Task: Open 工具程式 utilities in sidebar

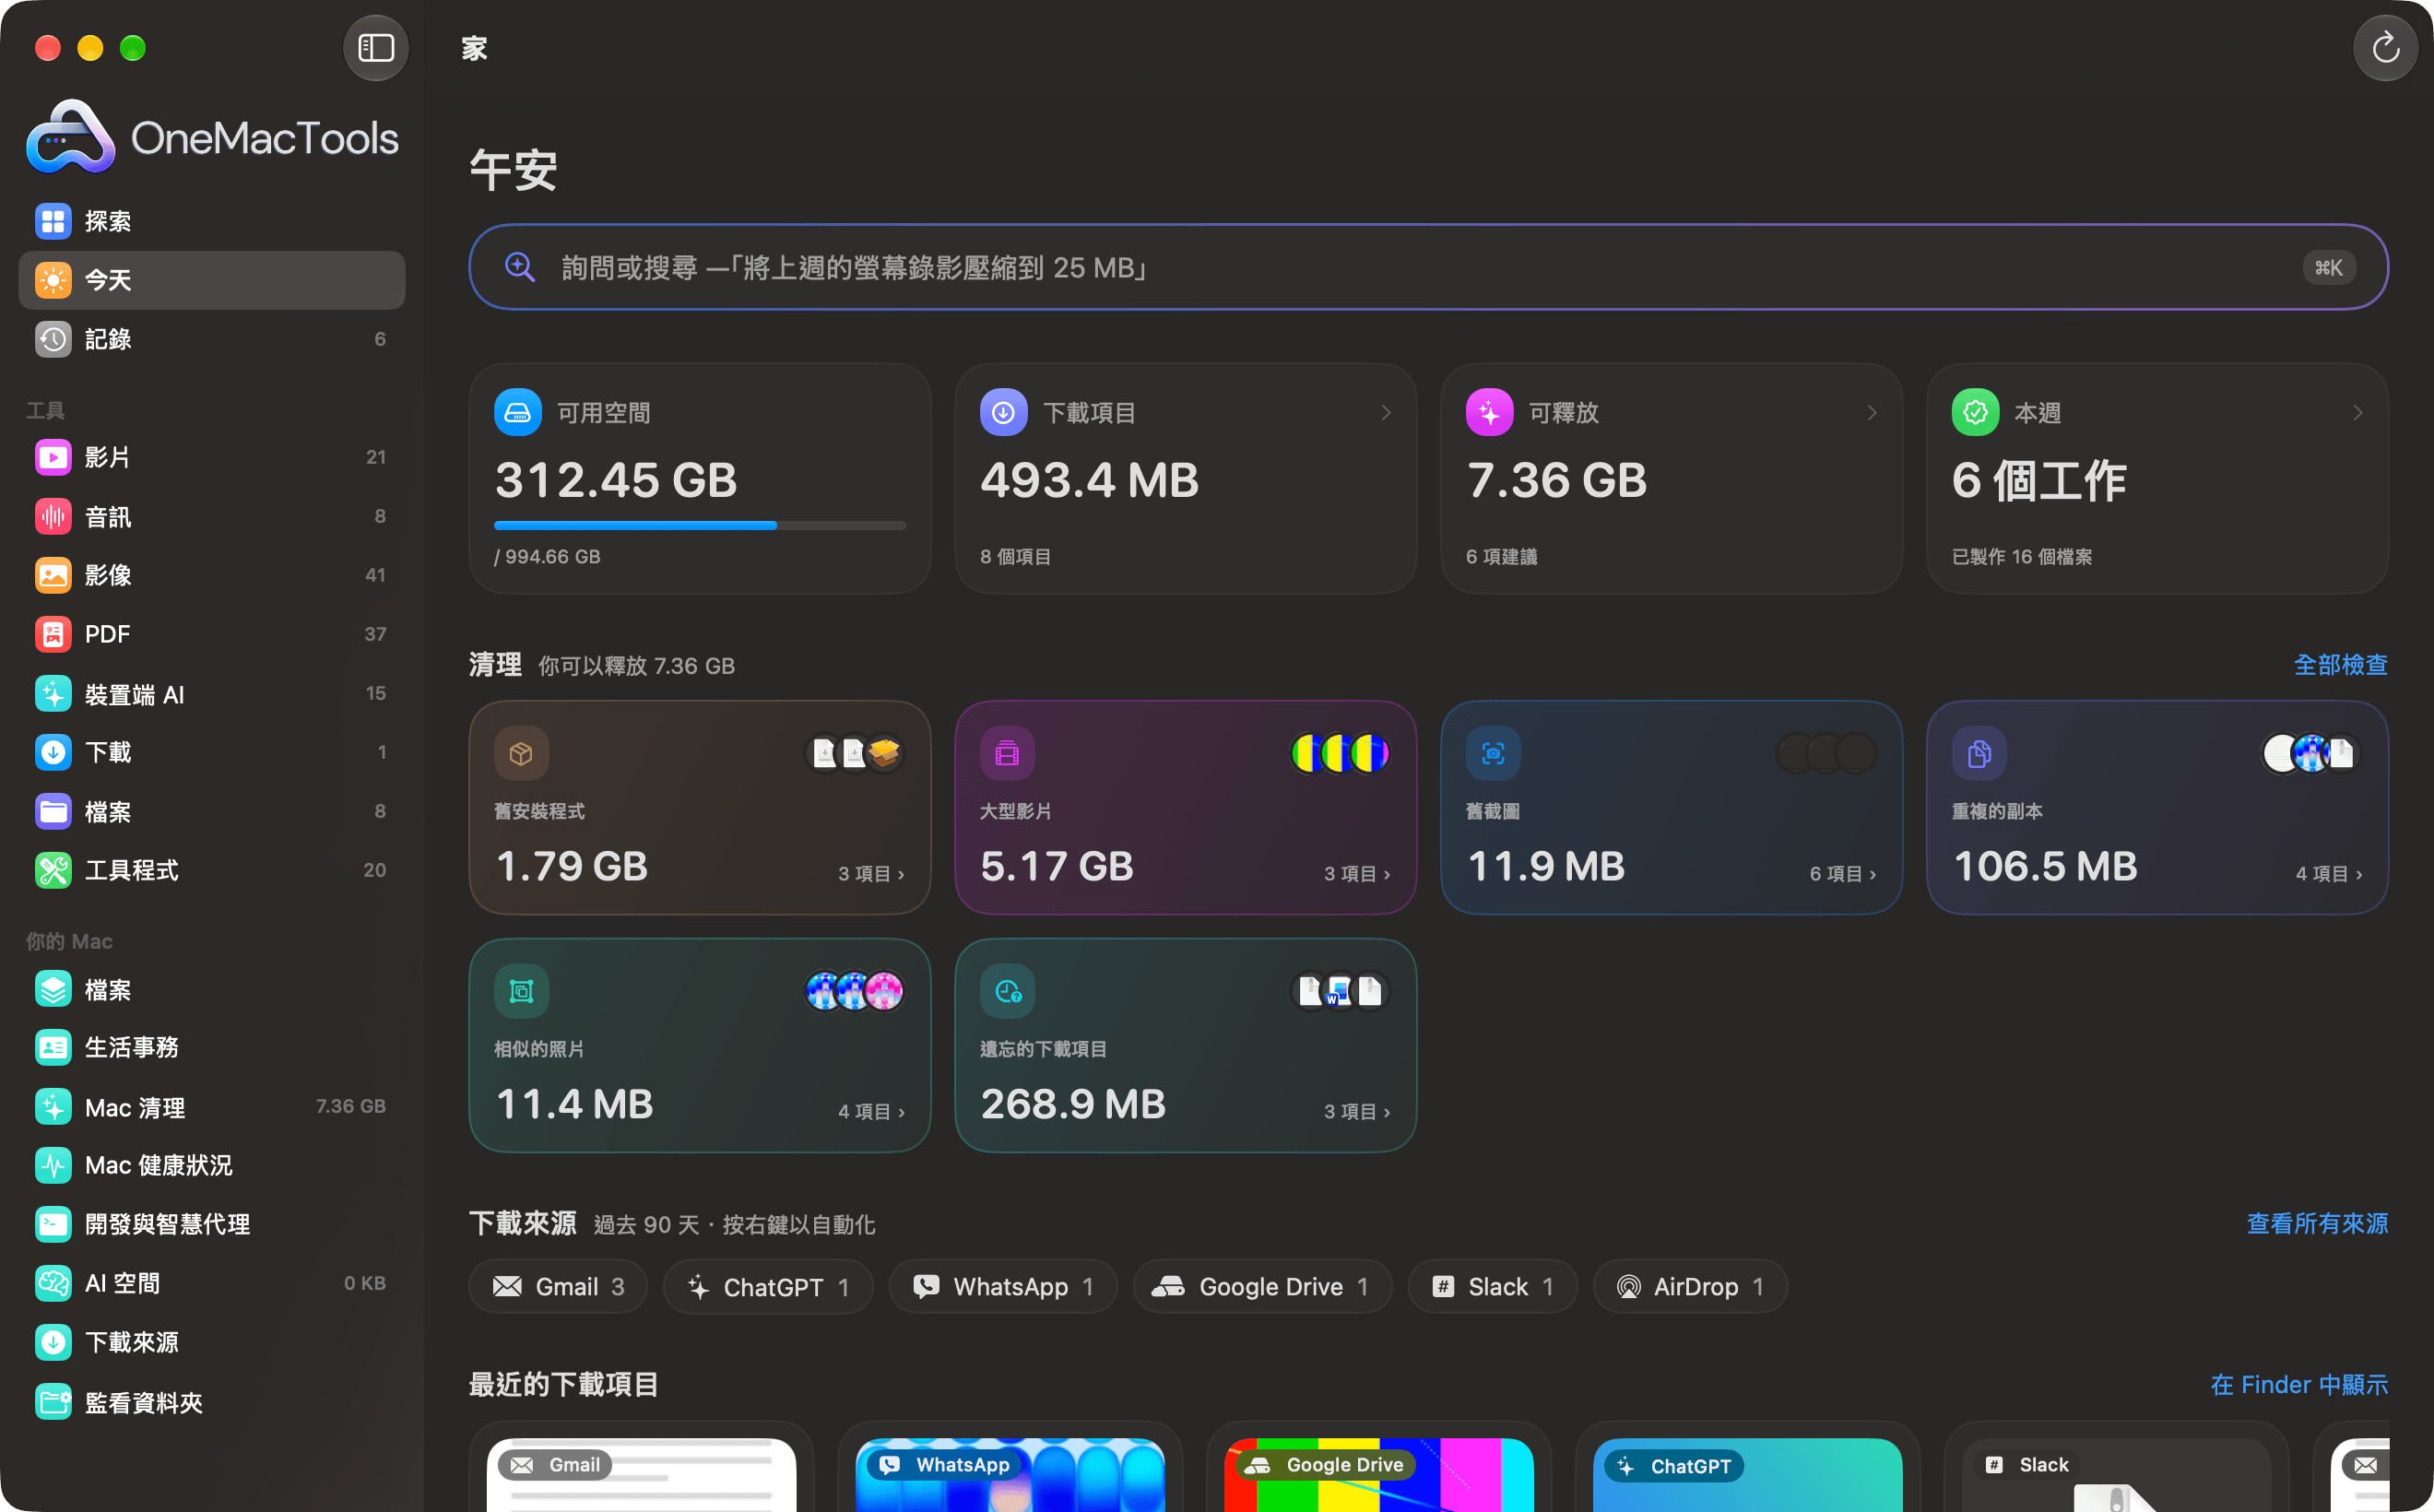Action: [212, 870]
